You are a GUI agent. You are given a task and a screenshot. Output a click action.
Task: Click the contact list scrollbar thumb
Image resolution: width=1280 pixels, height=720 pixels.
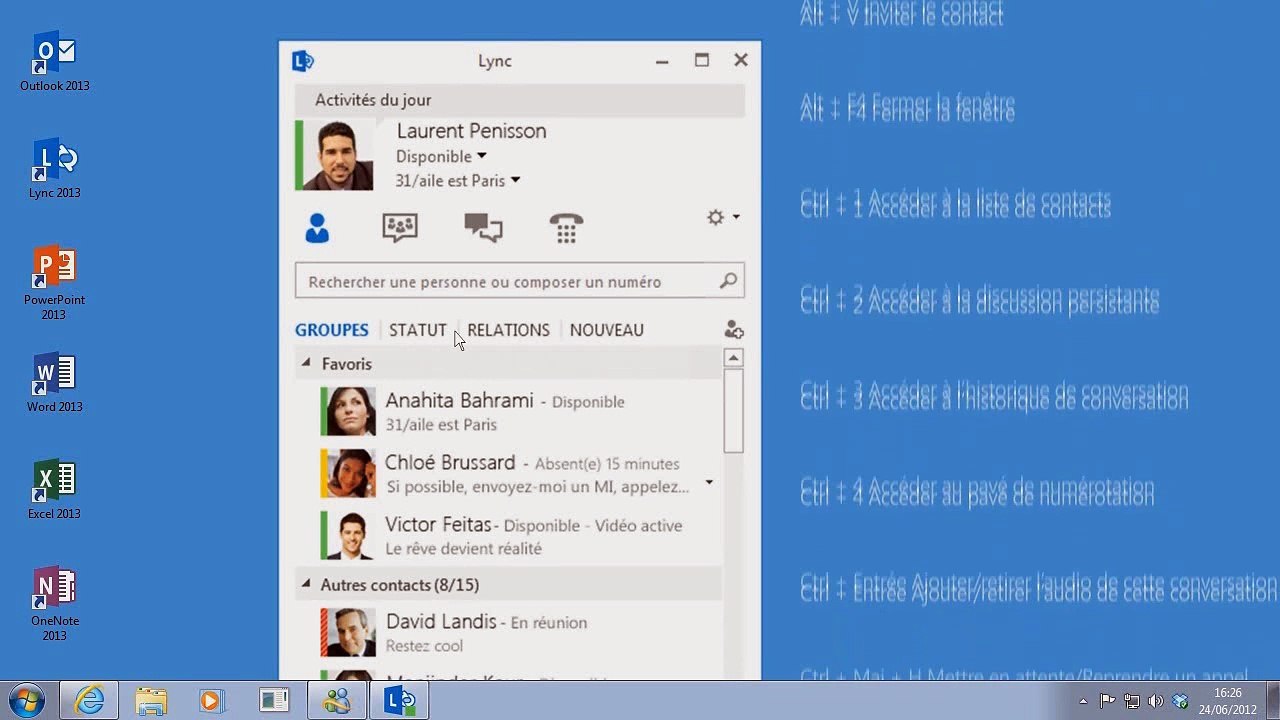734,411
